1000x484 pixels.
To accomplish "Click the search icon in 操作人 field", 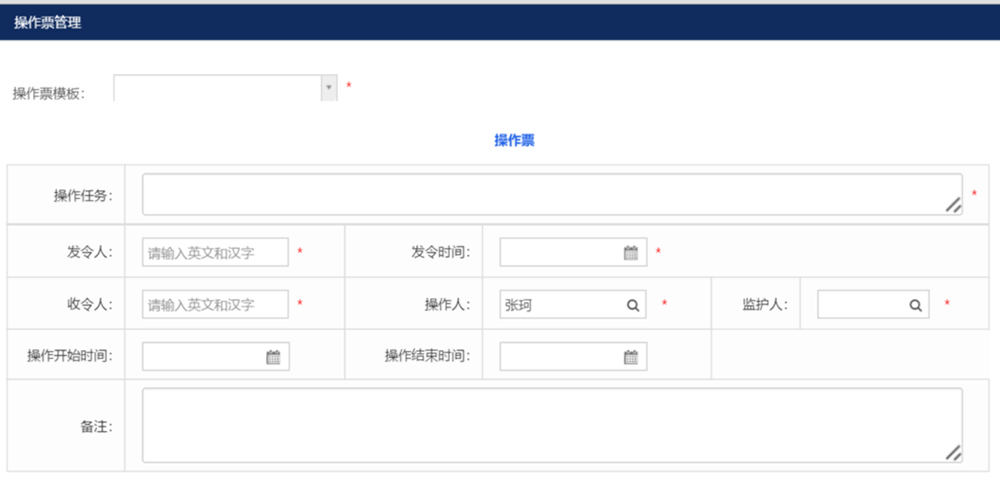I will tap(633, 305).
